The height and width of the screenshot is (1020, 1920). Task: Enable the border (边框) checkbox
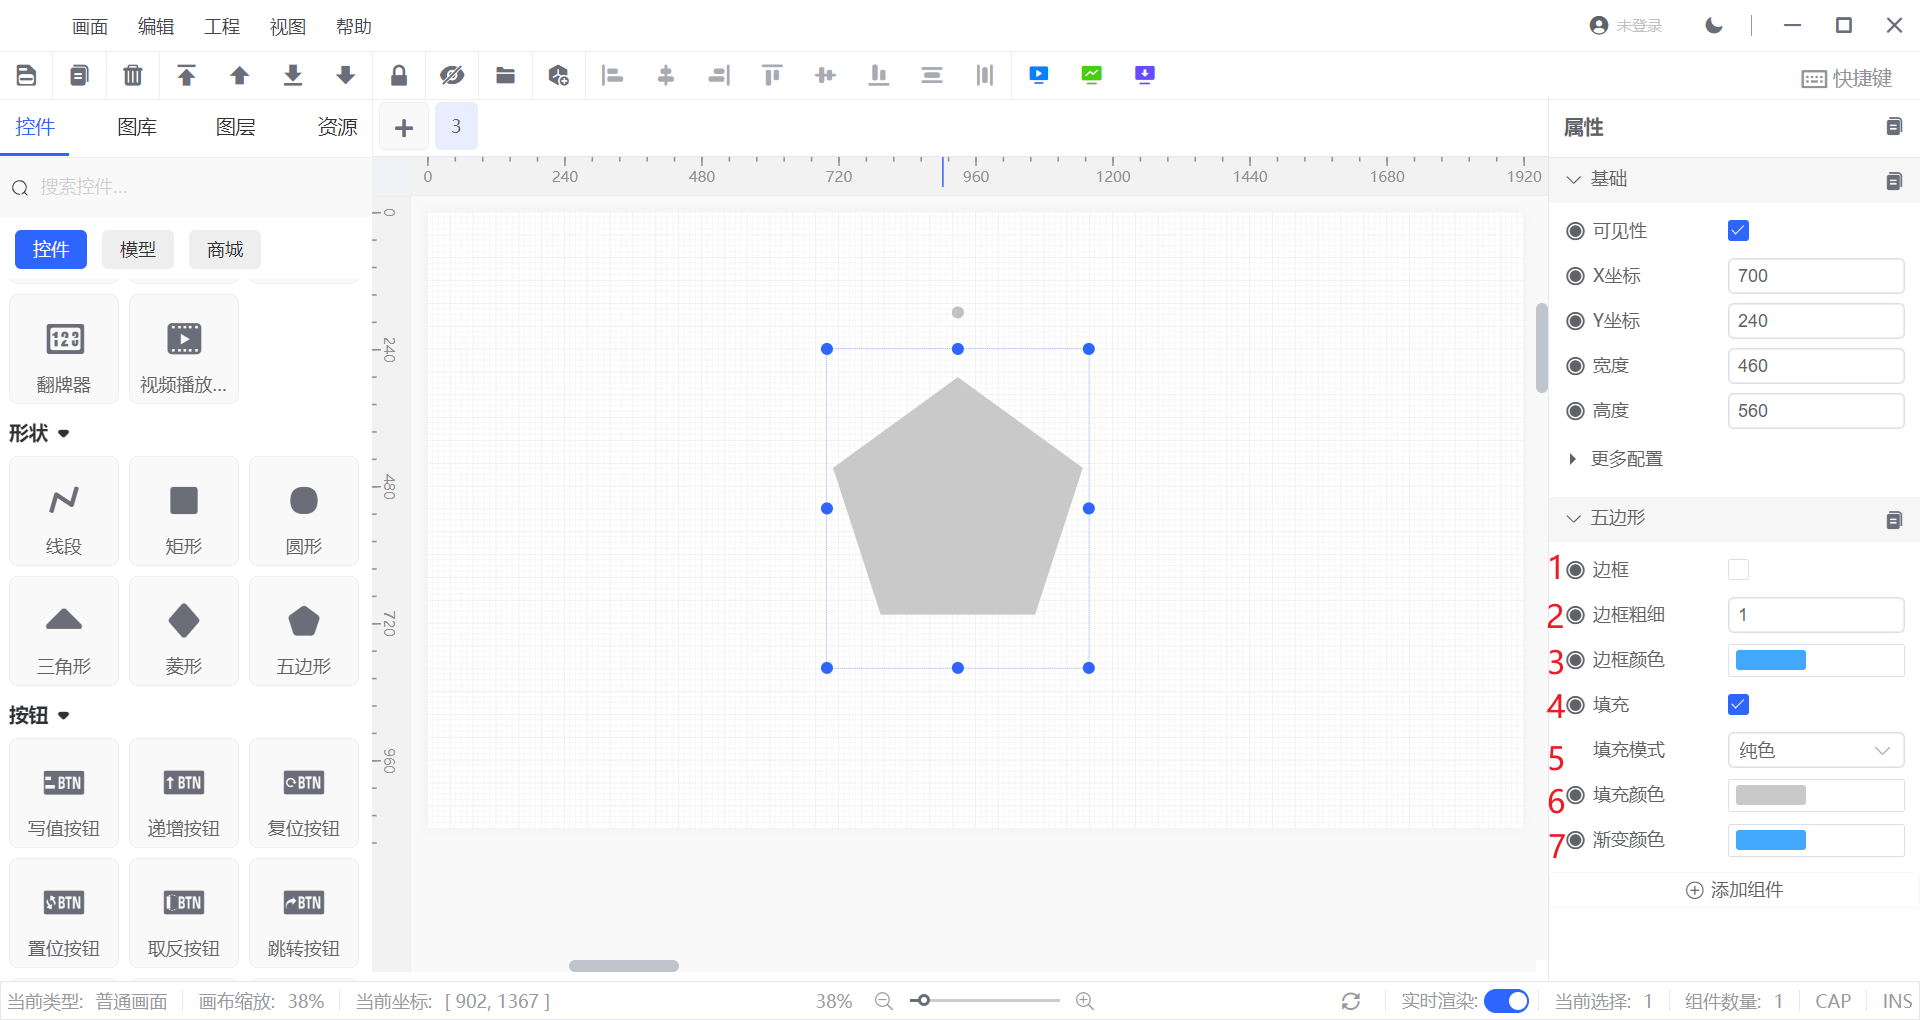pyautogui.click(x=1738, y=570)
